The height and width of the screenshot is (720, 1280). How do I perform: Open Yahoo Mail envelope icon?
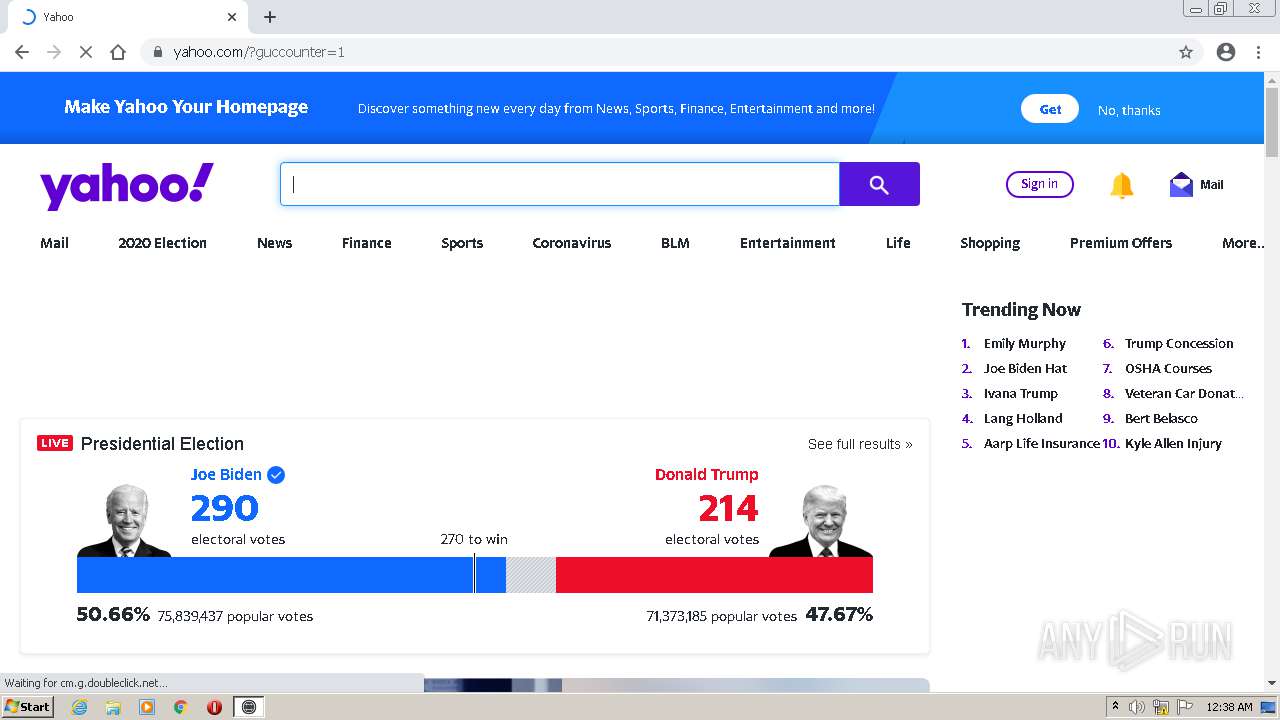coord(1181,185)
